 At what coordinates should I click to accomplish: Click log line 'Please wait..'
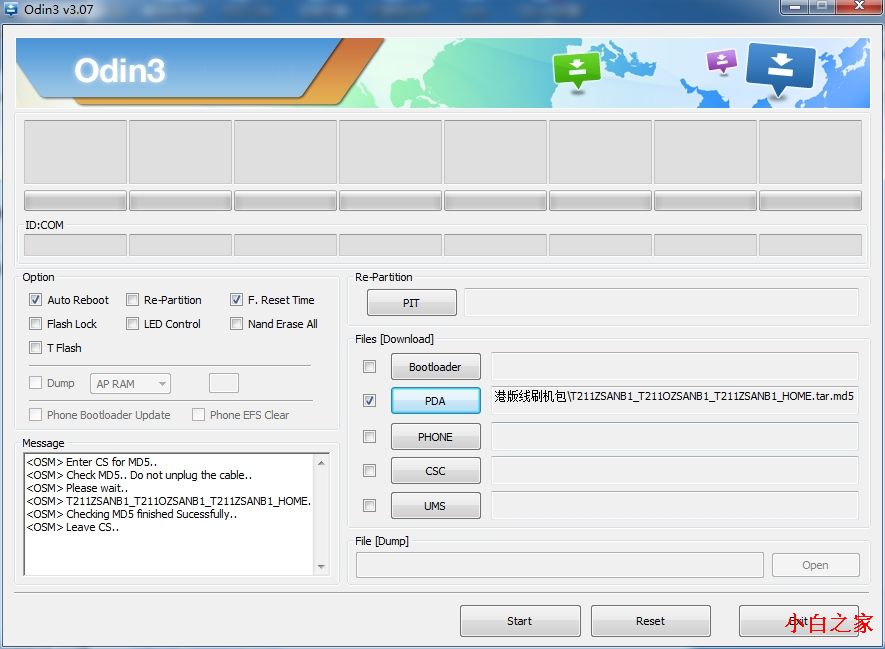click(x=77, y=488)
